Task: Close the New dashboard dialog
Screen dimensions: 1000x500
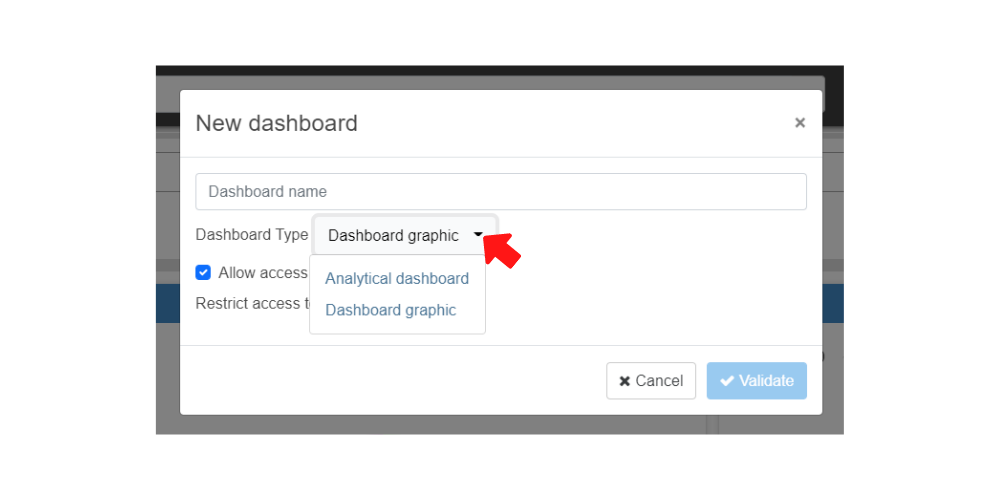Action: point(799,123)
